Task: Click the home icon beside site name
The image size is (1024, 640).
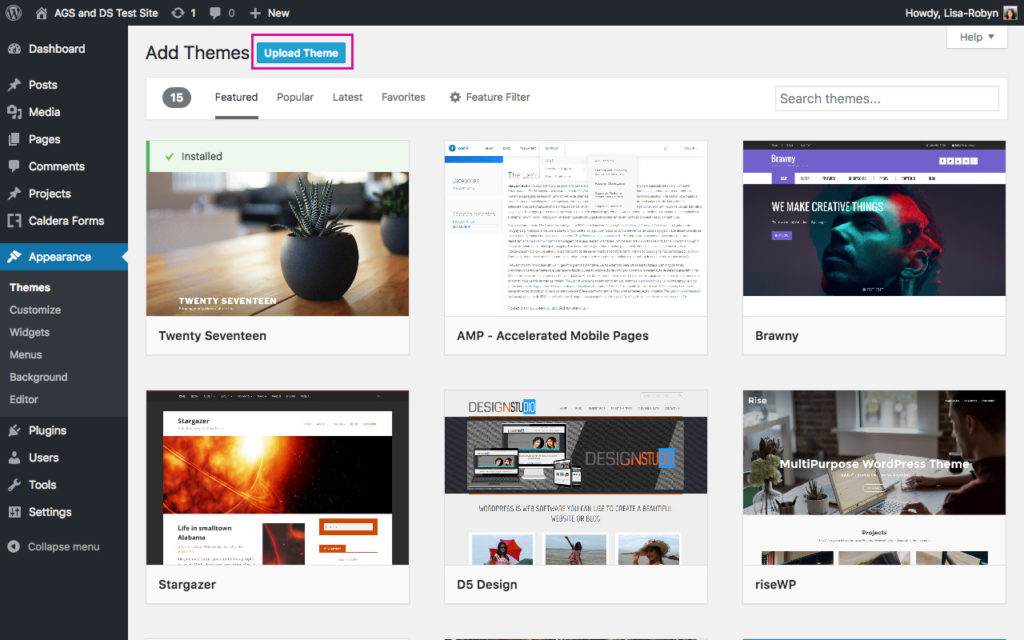Action: 41,12
